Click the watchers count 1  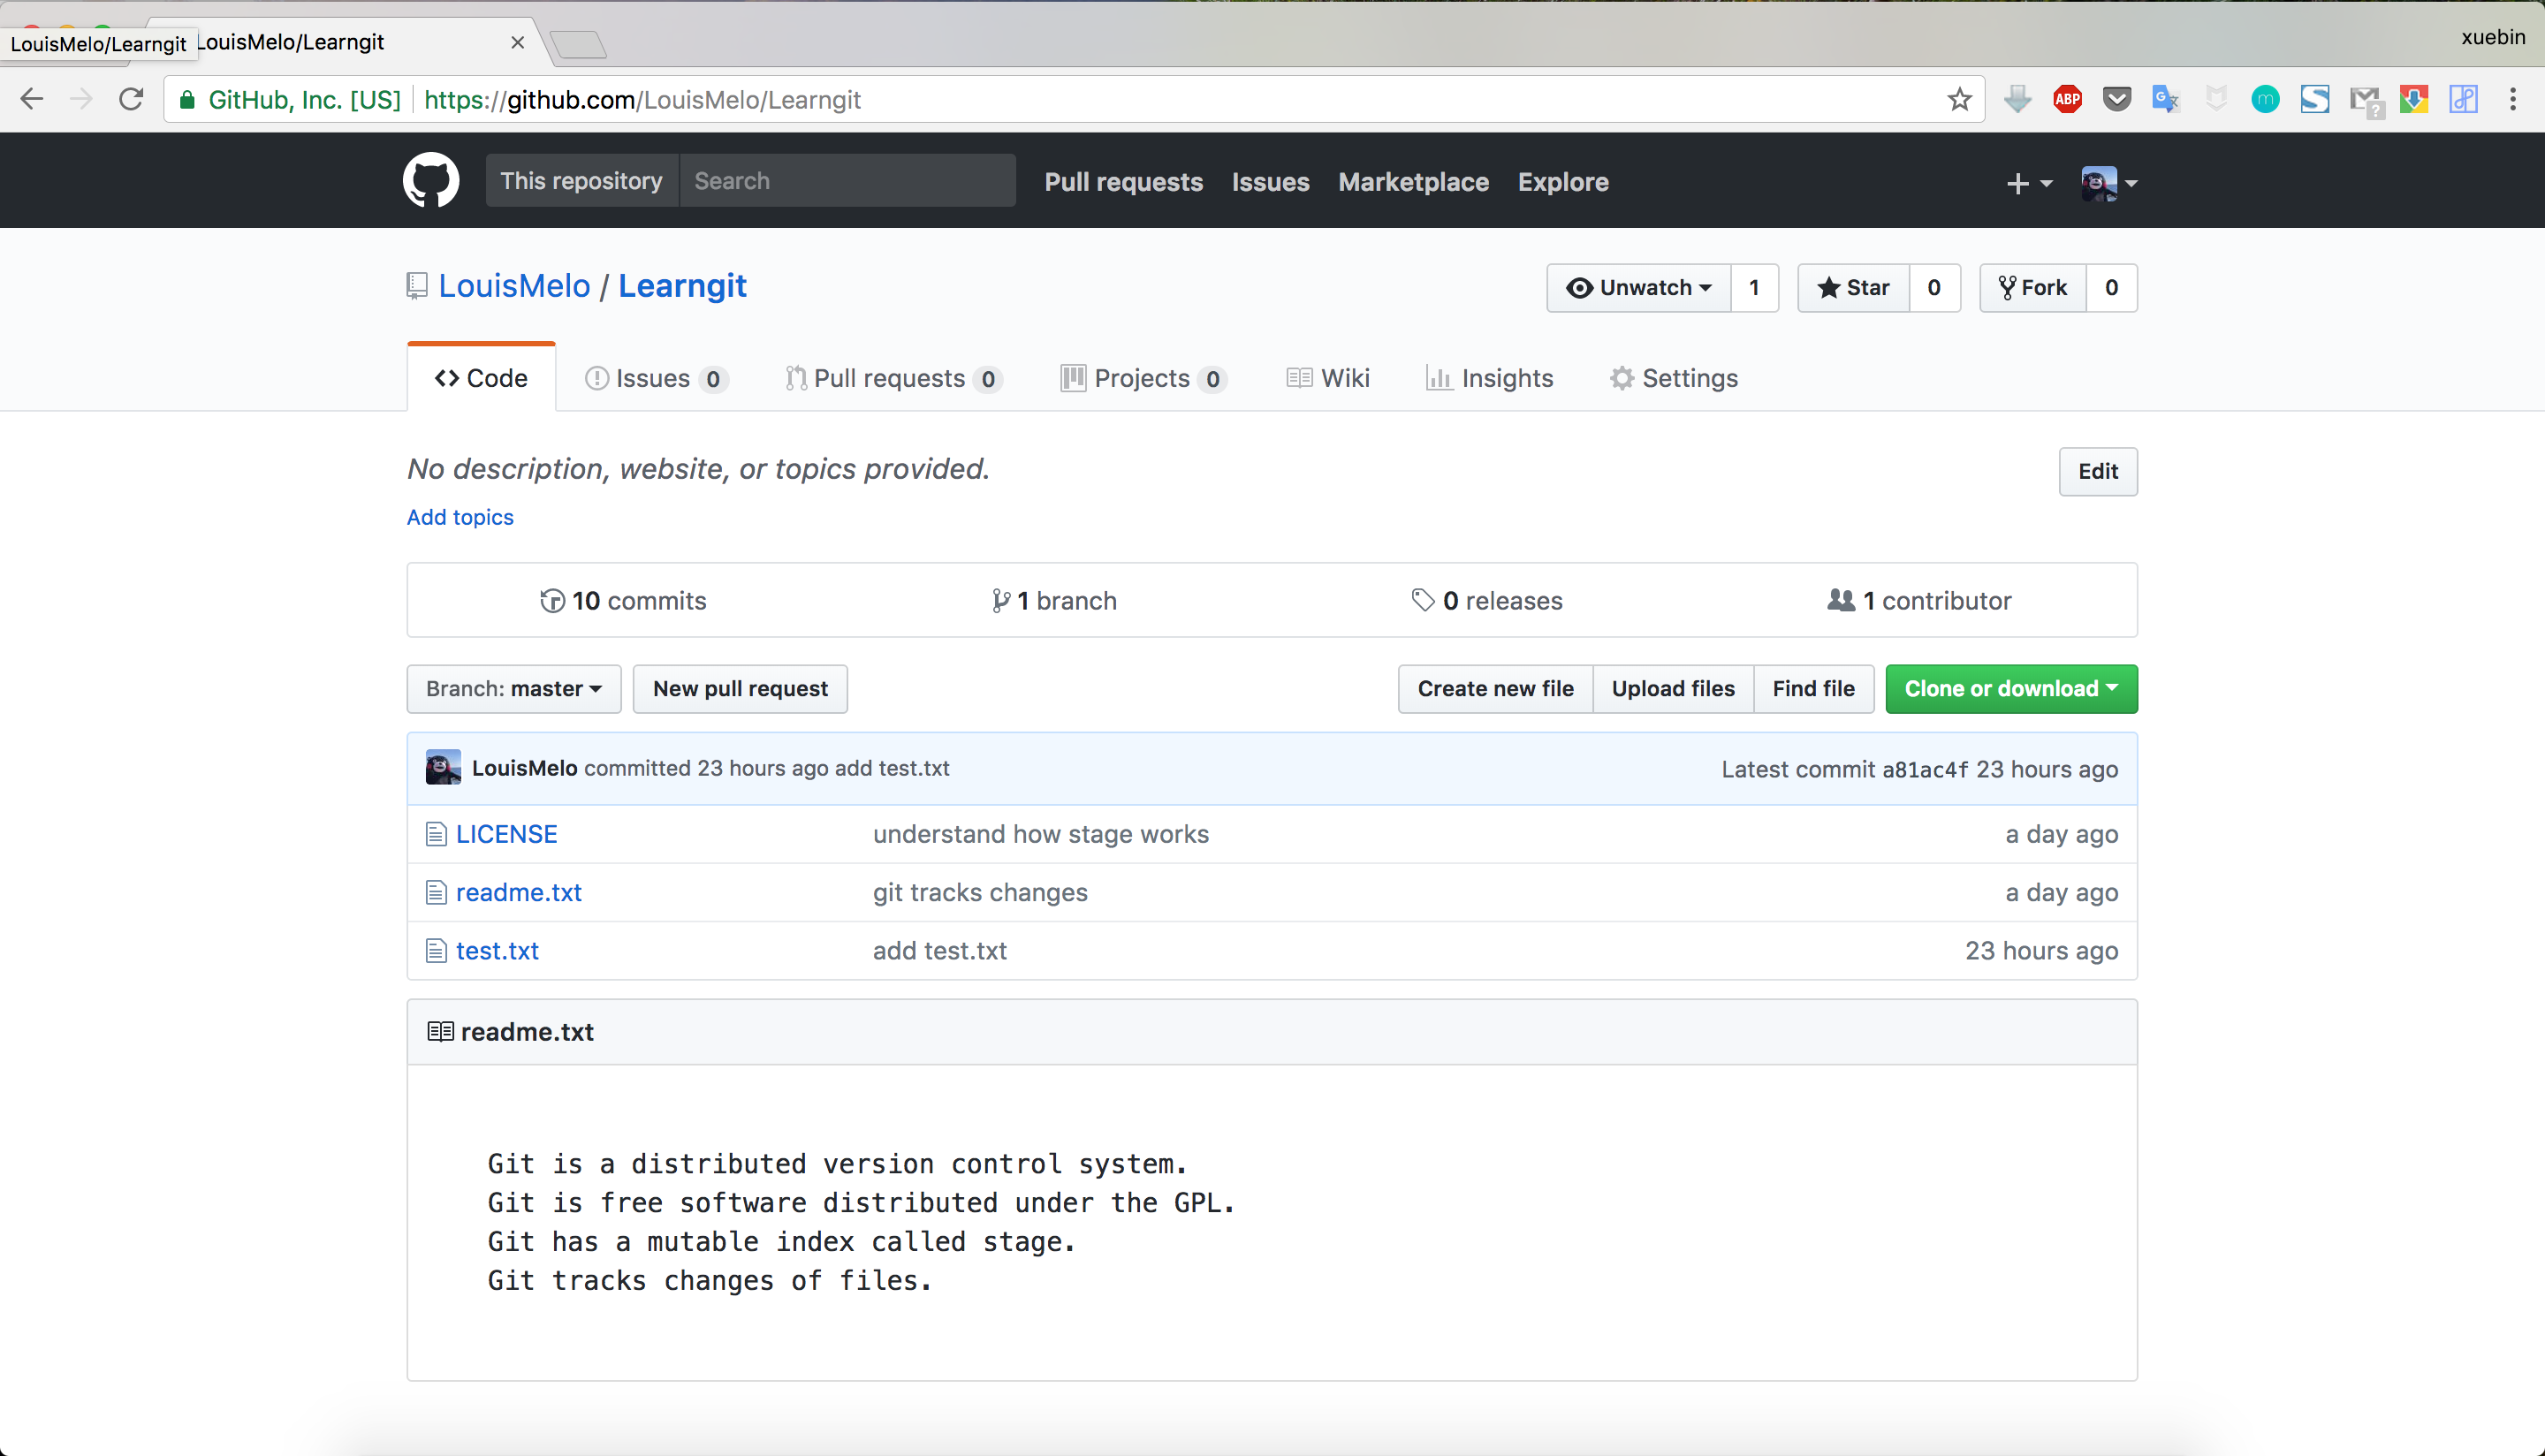click(x=1754, y=288)
